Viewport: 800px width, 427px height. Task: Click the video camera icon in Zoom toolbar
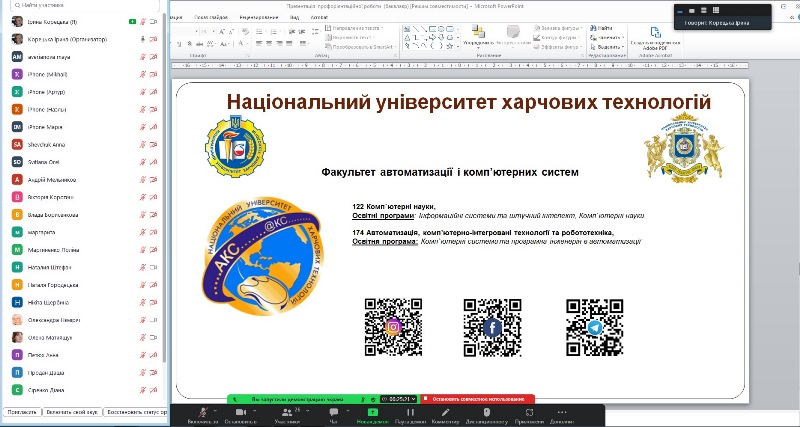240,411
